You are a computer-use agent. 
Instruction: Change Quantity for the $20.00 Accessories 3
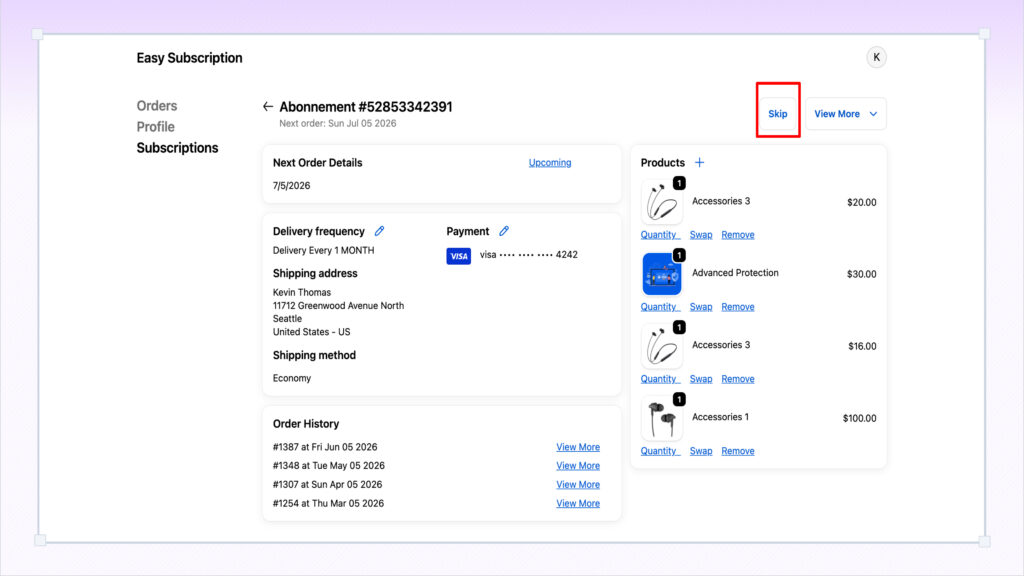pyautogui.click(x=660, y=235)
